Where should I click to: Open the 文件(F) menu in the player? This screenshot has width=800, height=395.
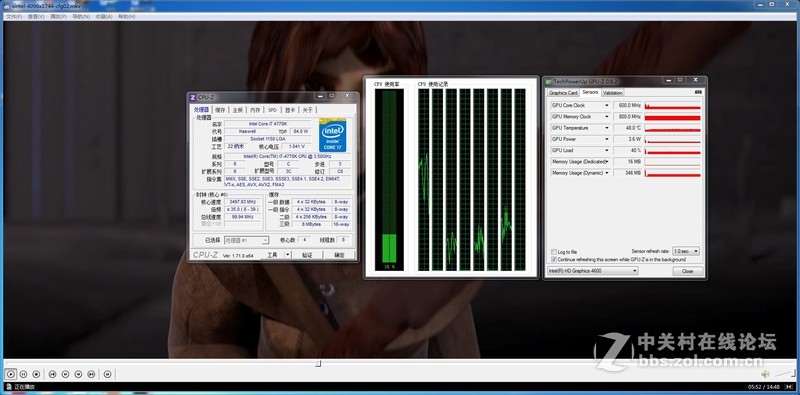point(14,16)
